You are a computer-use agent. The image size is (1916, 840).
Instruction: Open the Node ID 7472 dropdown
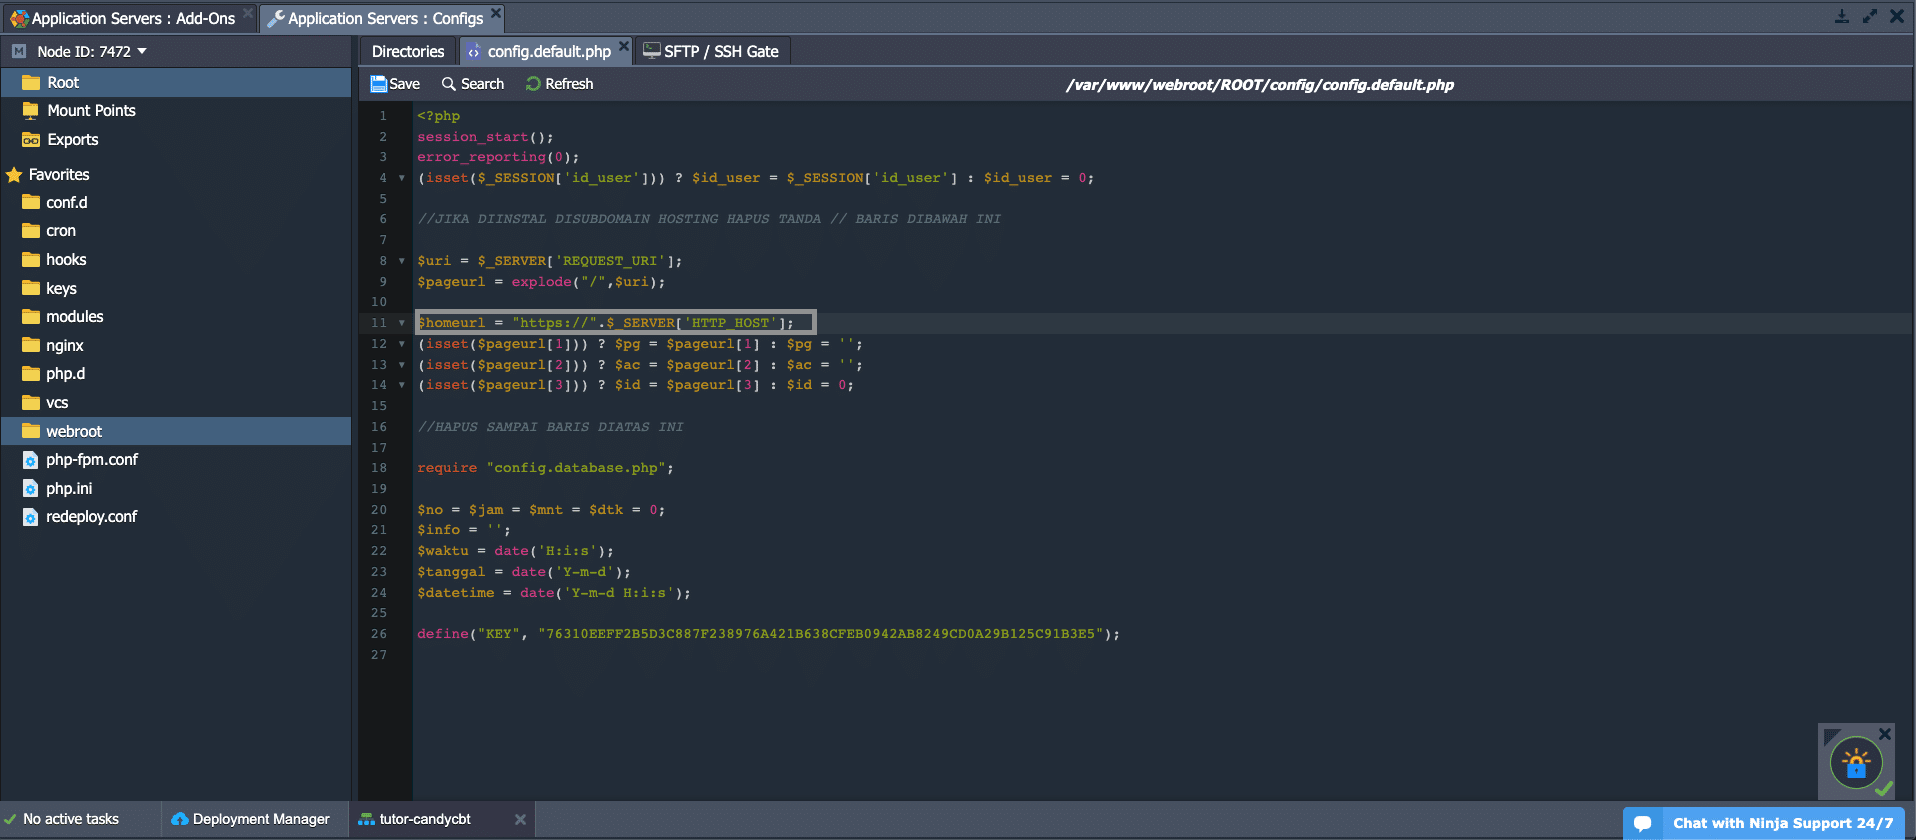pos(91,51)
